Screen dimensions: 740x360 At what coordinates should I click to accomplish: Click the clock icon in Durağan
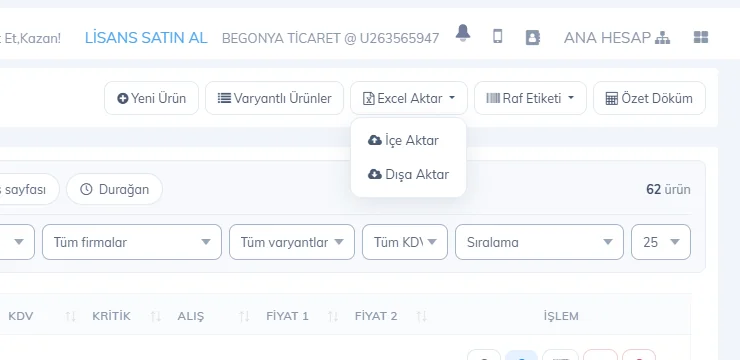point(86,189)
